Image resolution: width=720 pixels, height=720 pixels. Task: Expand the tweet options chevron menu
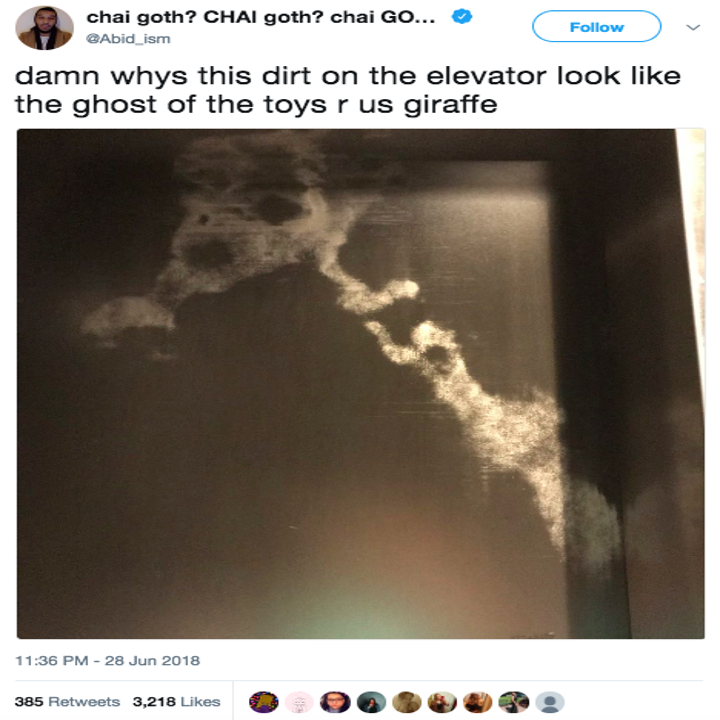pyautogui.click(x=693, y=28)
